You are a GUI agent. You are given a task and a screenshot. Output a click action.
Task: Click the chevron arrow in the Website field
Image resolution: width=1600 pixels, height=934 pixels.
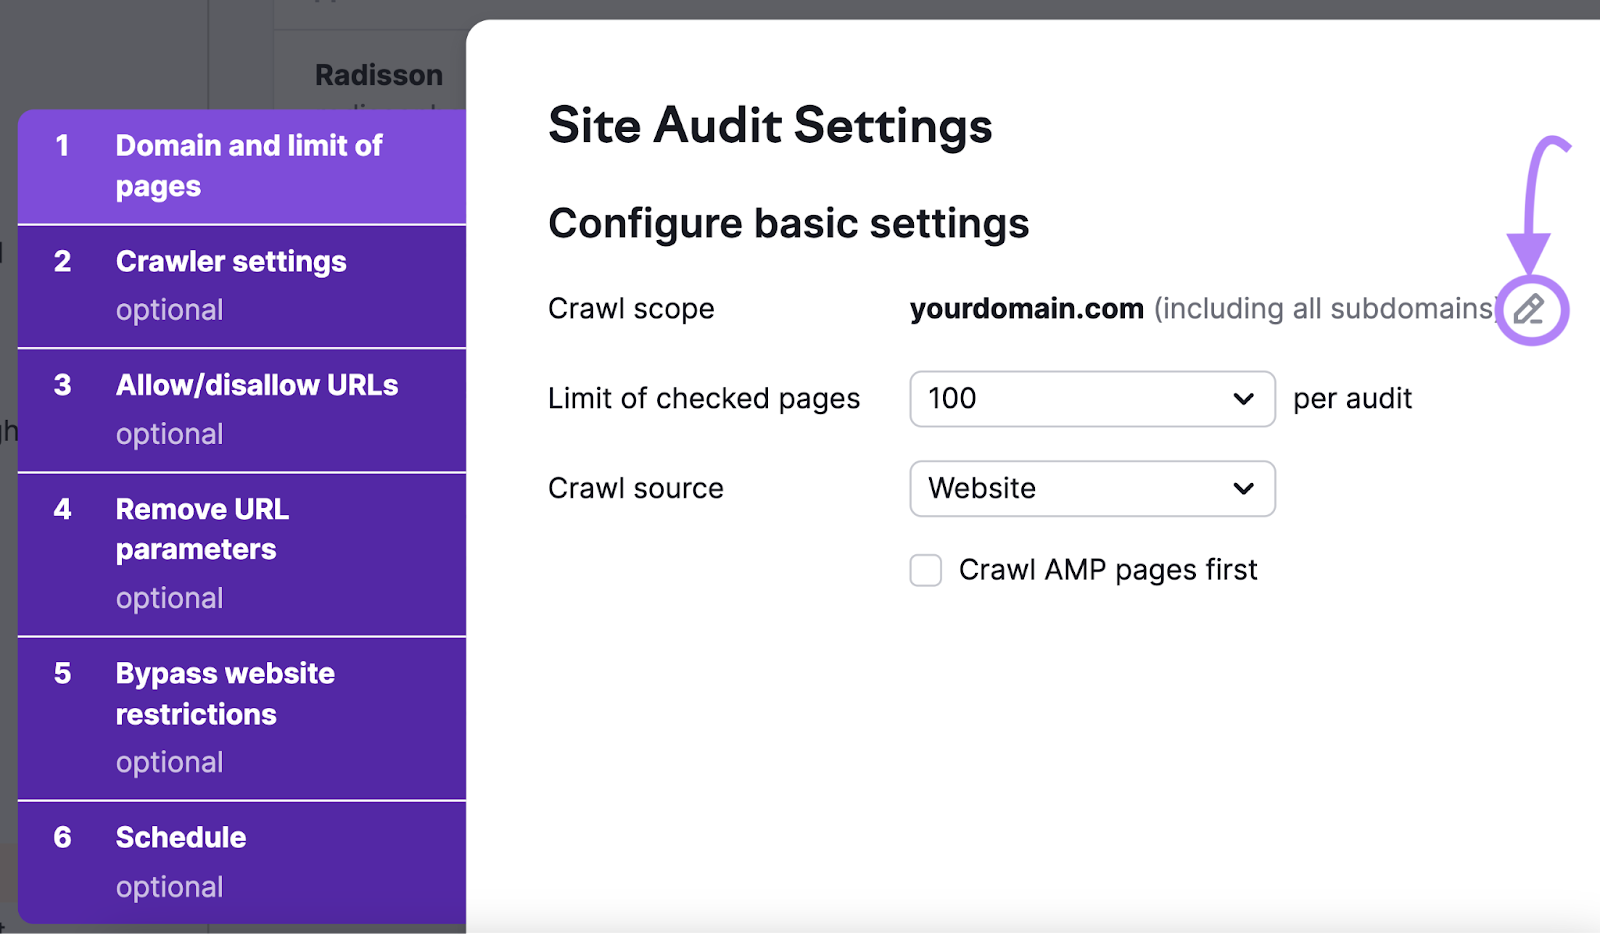coord(1243,489)
